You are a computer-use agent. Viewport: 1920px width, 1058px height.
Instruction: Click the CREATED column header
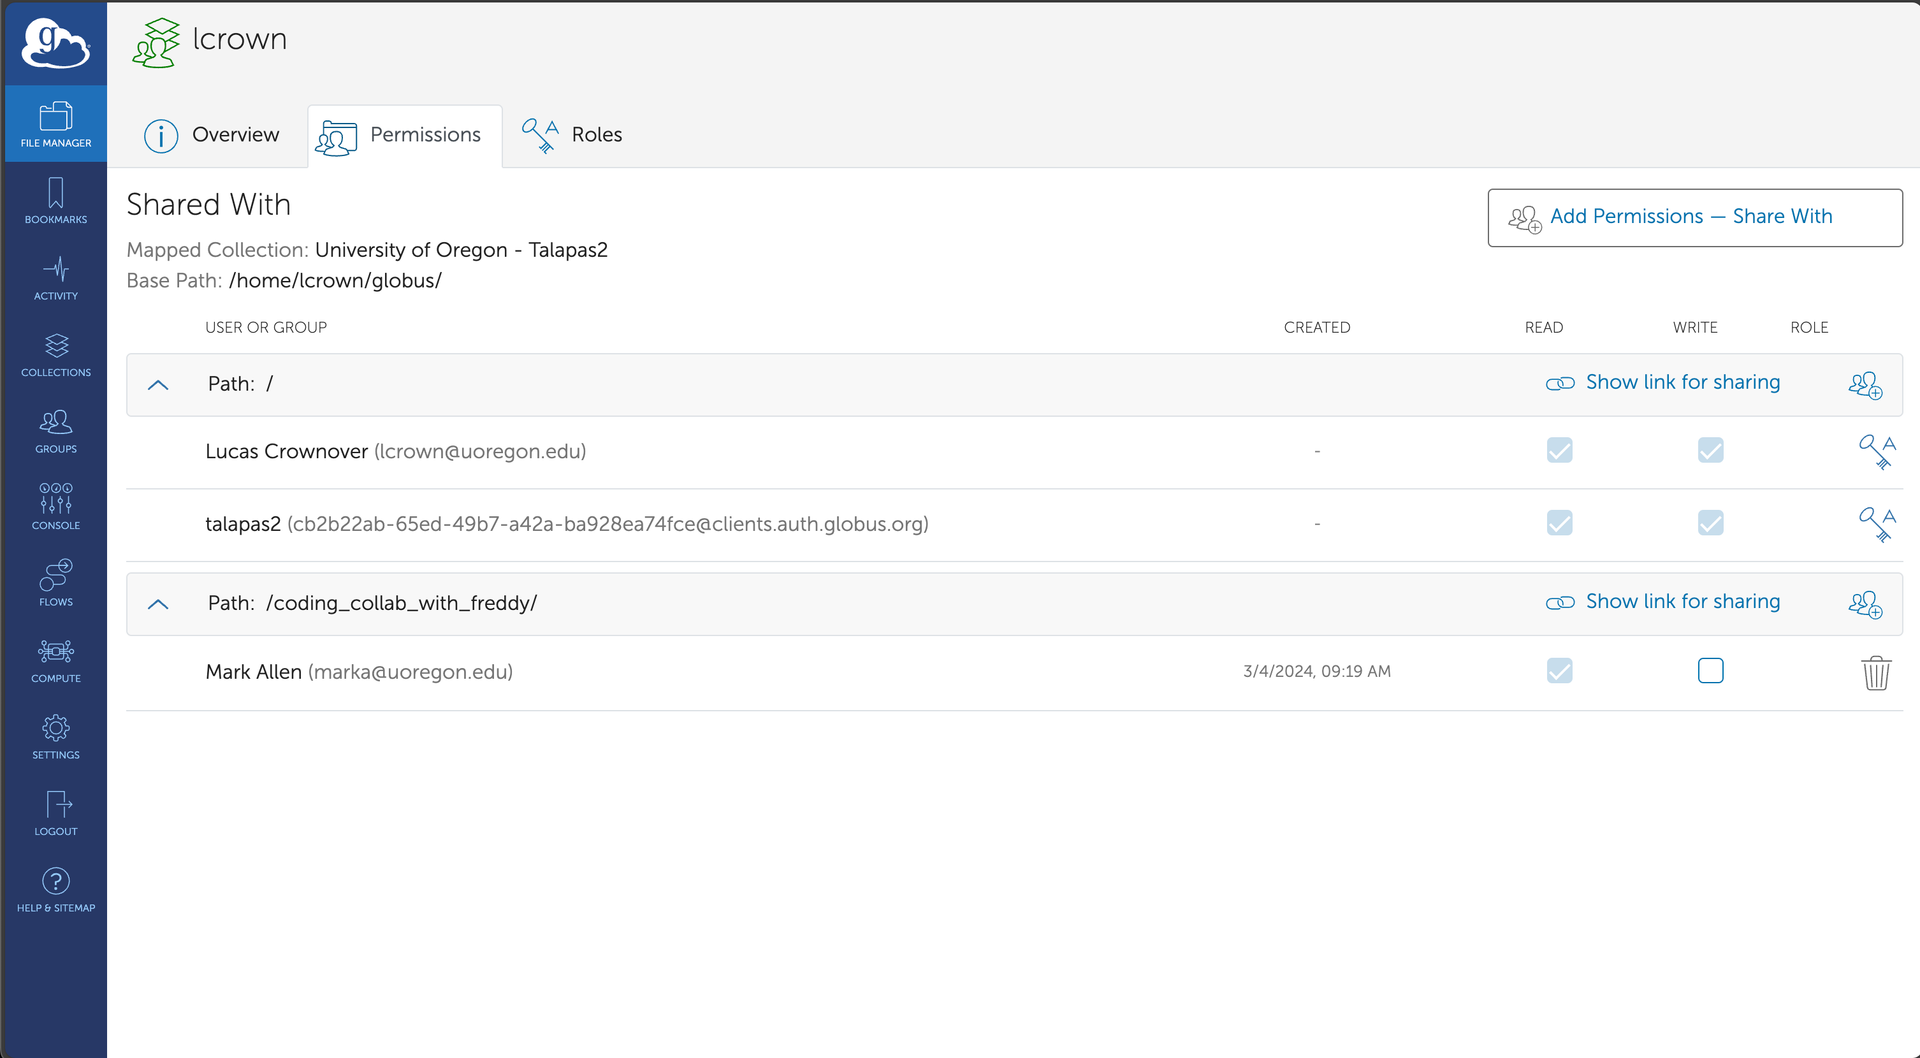click(x=1317, y=328)
